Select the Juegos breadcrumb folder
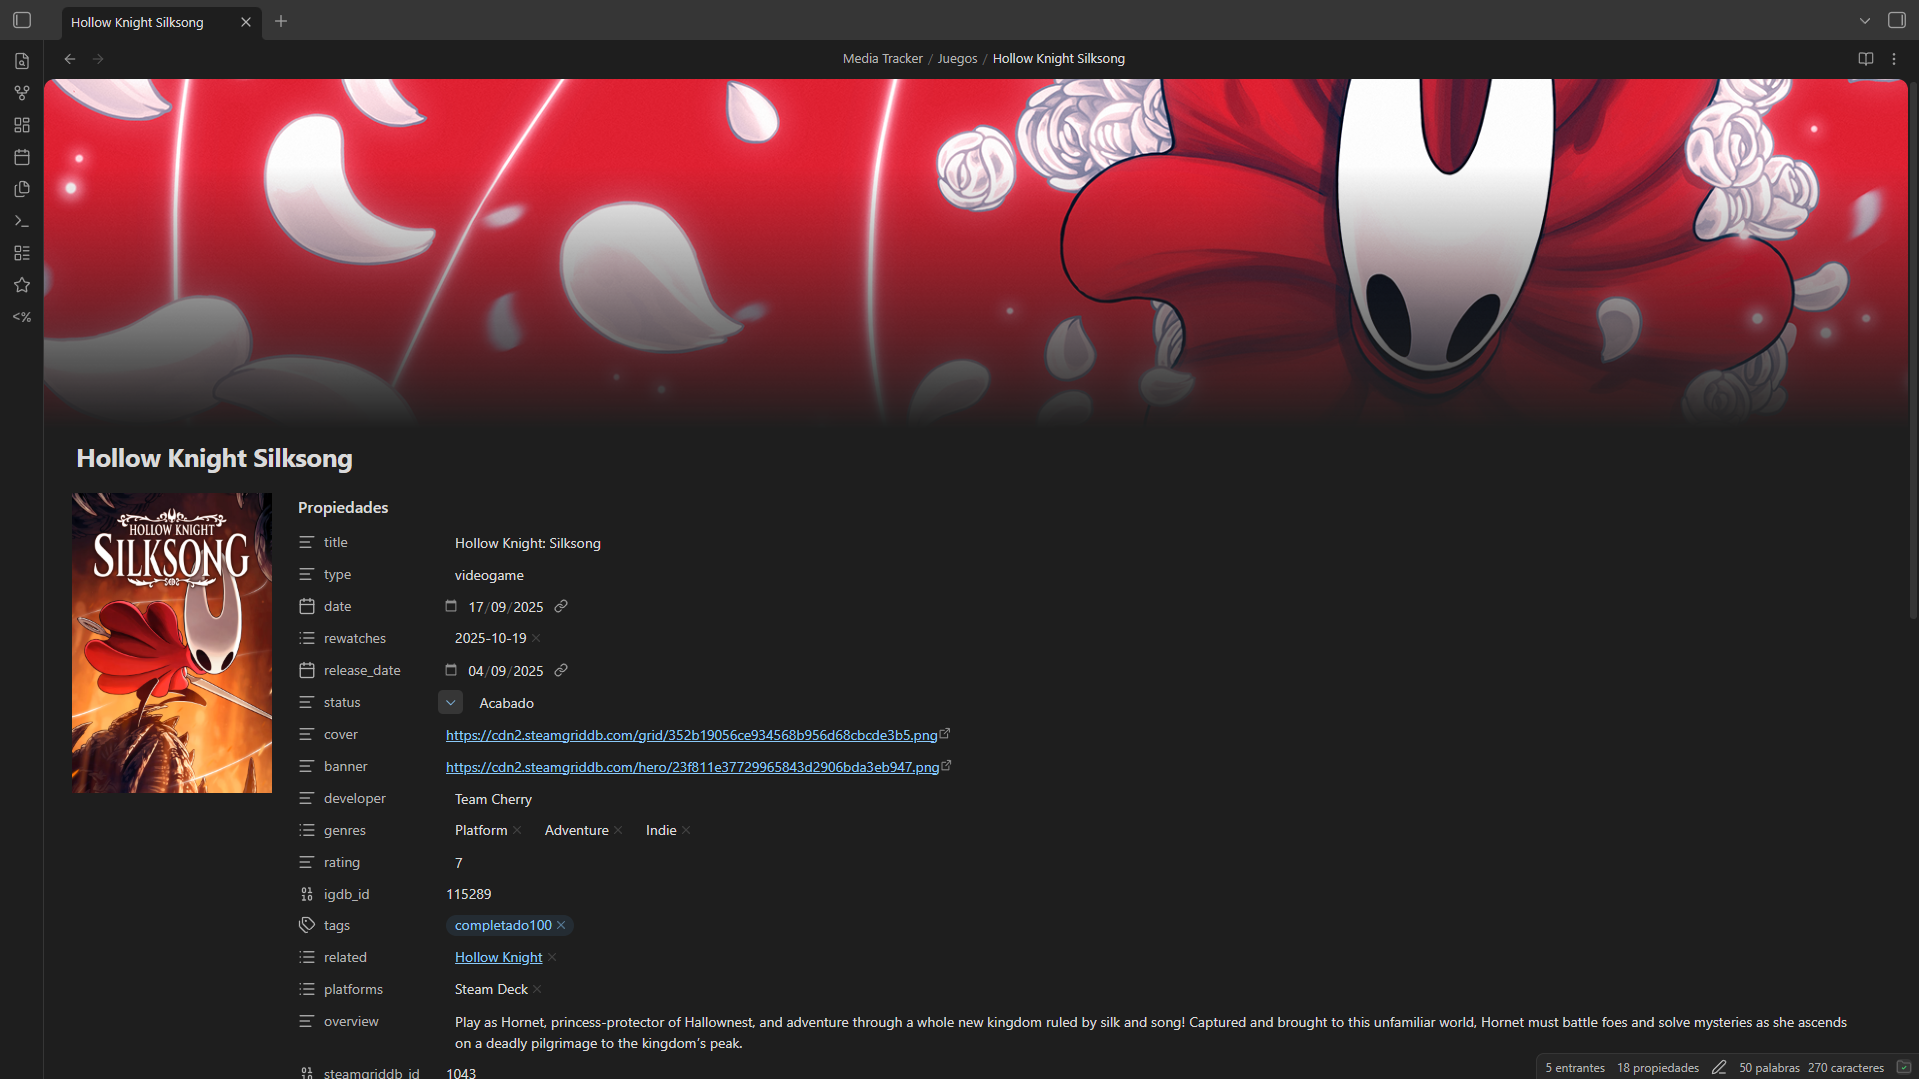This screenshot has height=1079, width=1919. point(956,59)
